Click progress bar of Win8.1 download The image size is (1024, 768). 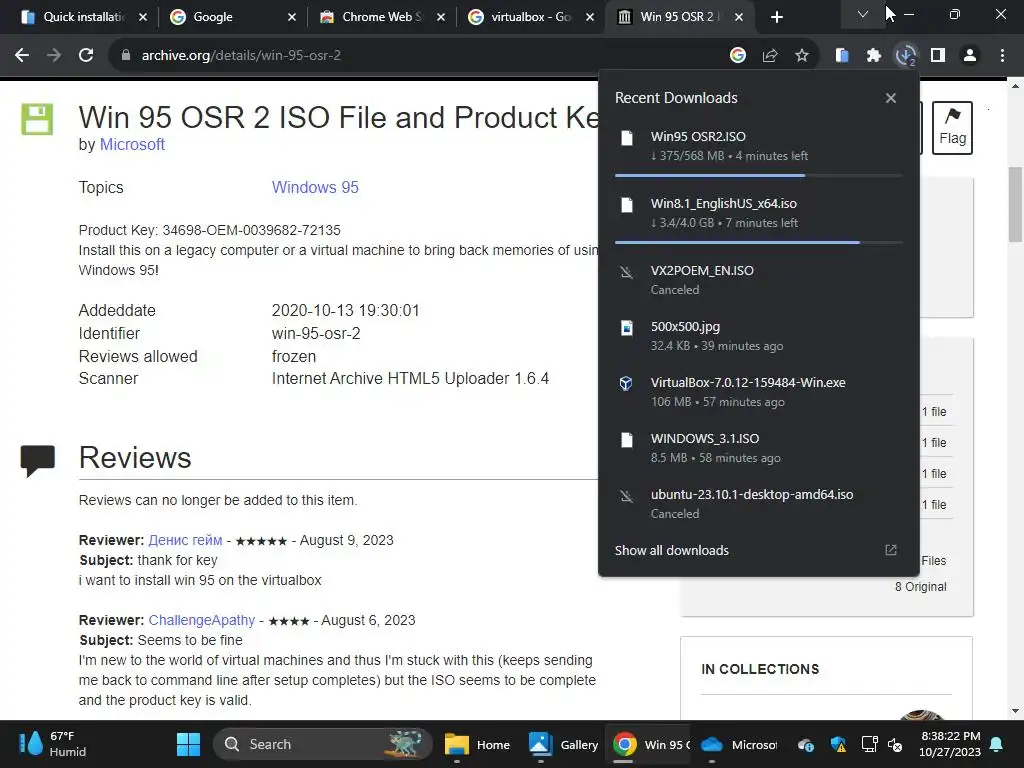coord(758,242)
